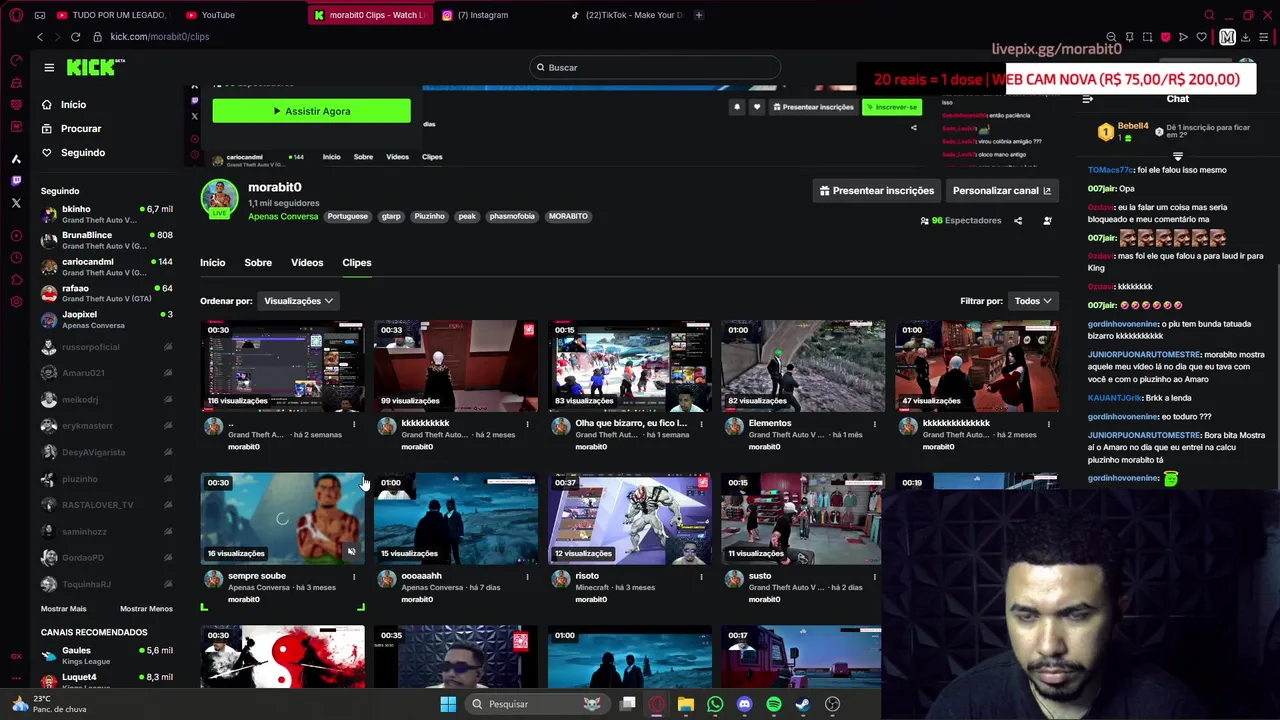Open a new browser tab with plus icon
Image resolution: width=1280 pixels, height=720 pixels.
[x=698, y=15]
